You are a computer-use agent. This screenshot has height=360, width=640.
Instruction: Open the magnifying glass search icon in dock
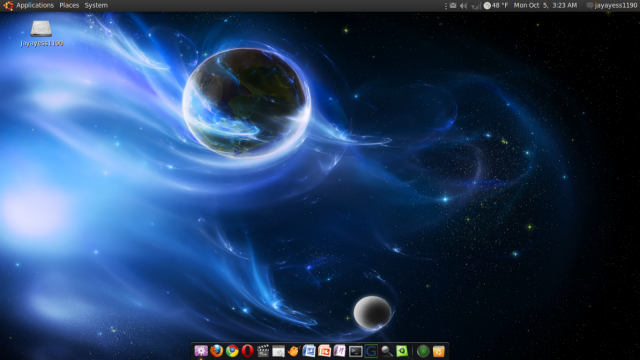click(x=387, y=351)
